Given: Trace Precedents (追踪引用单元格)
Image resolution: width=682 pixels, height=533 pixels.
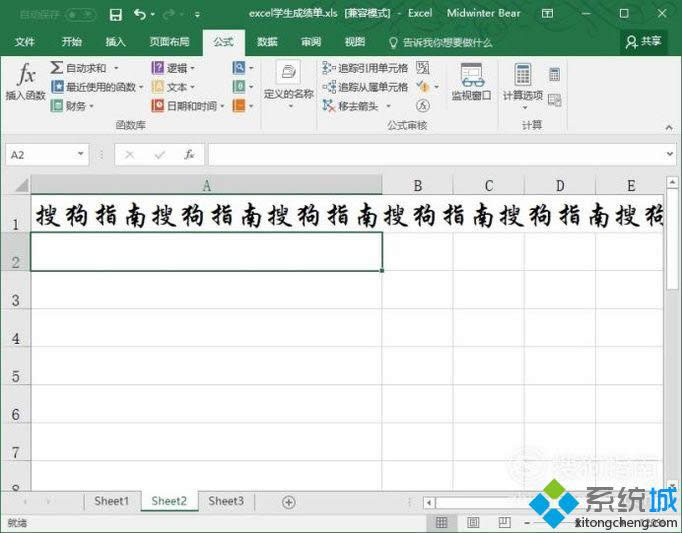Looking at the screenshot, I should tap(364, 68).
